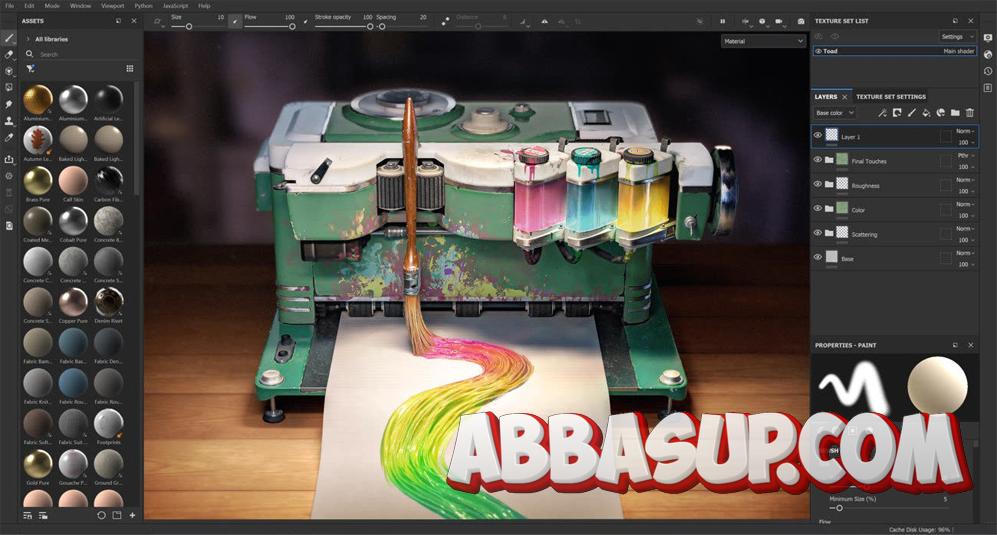Add a mask to the layer icon

click(x=897, y=113)
